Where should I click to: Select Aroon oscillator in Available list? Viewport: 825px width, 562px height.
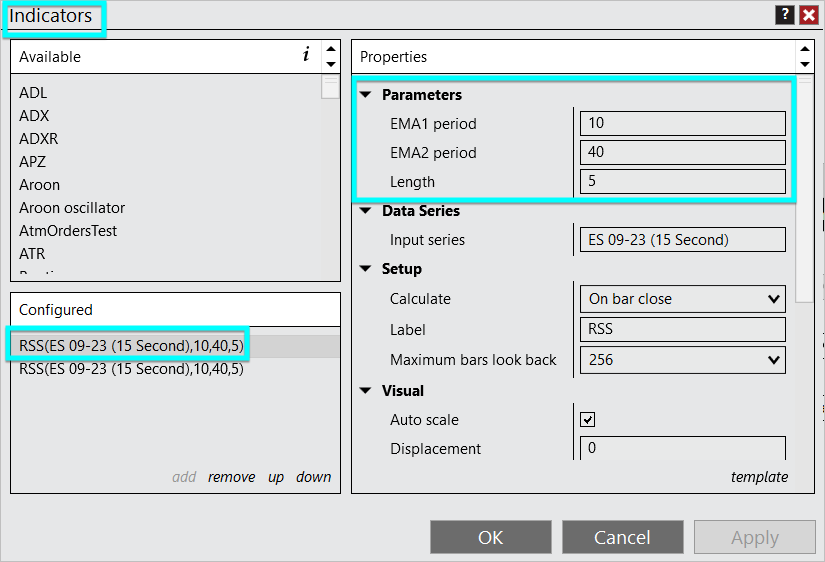(x=72, y=208)
